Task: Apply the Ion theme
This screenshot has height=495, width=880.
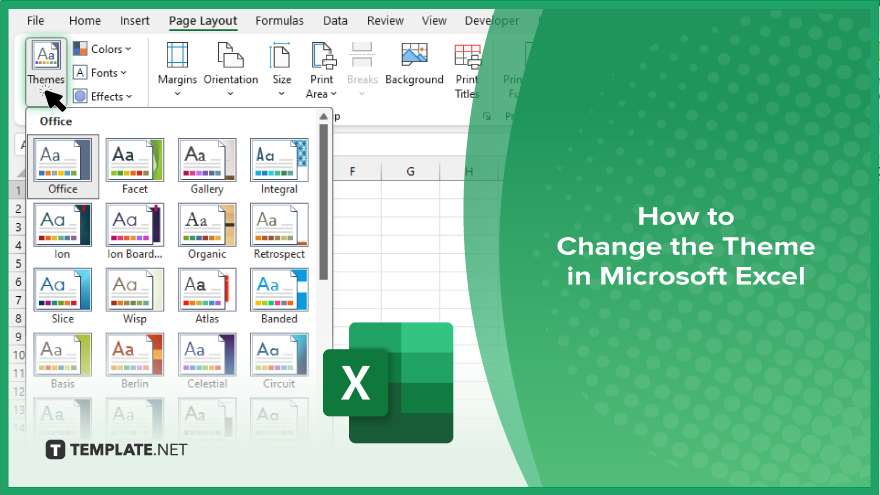Action: pos(62,231)
